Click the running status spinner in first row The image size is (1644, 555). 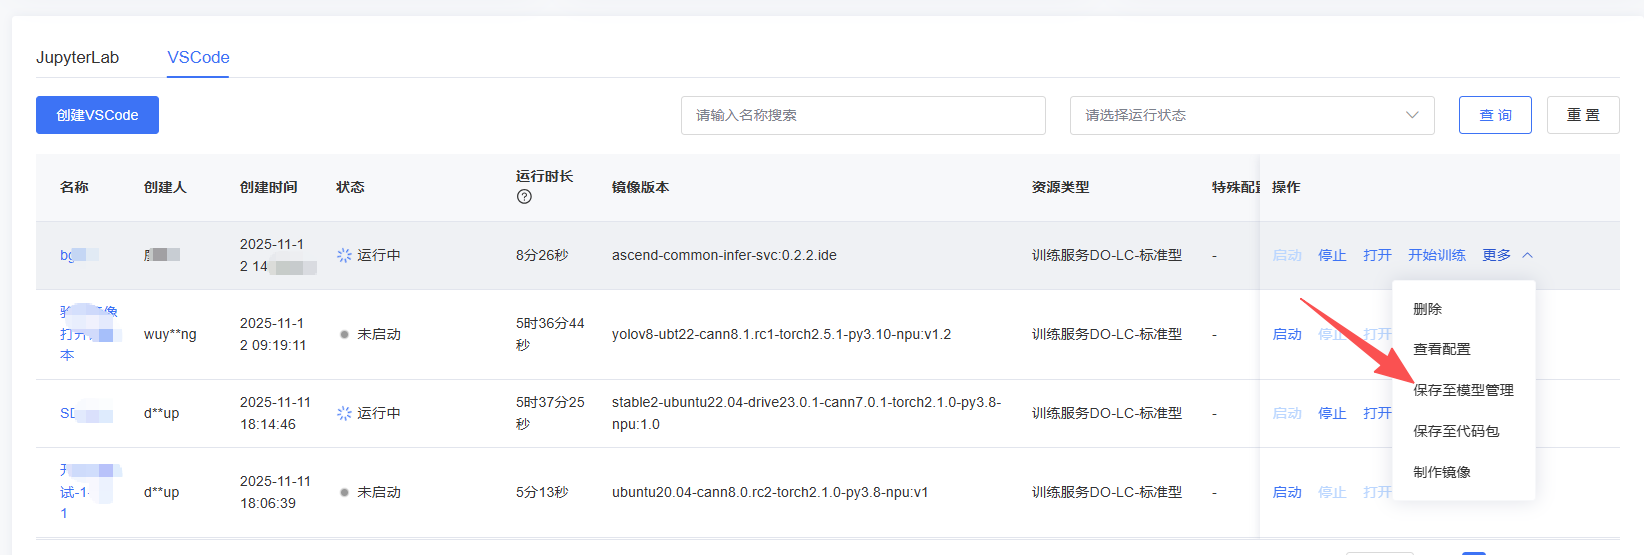(344, 255)
